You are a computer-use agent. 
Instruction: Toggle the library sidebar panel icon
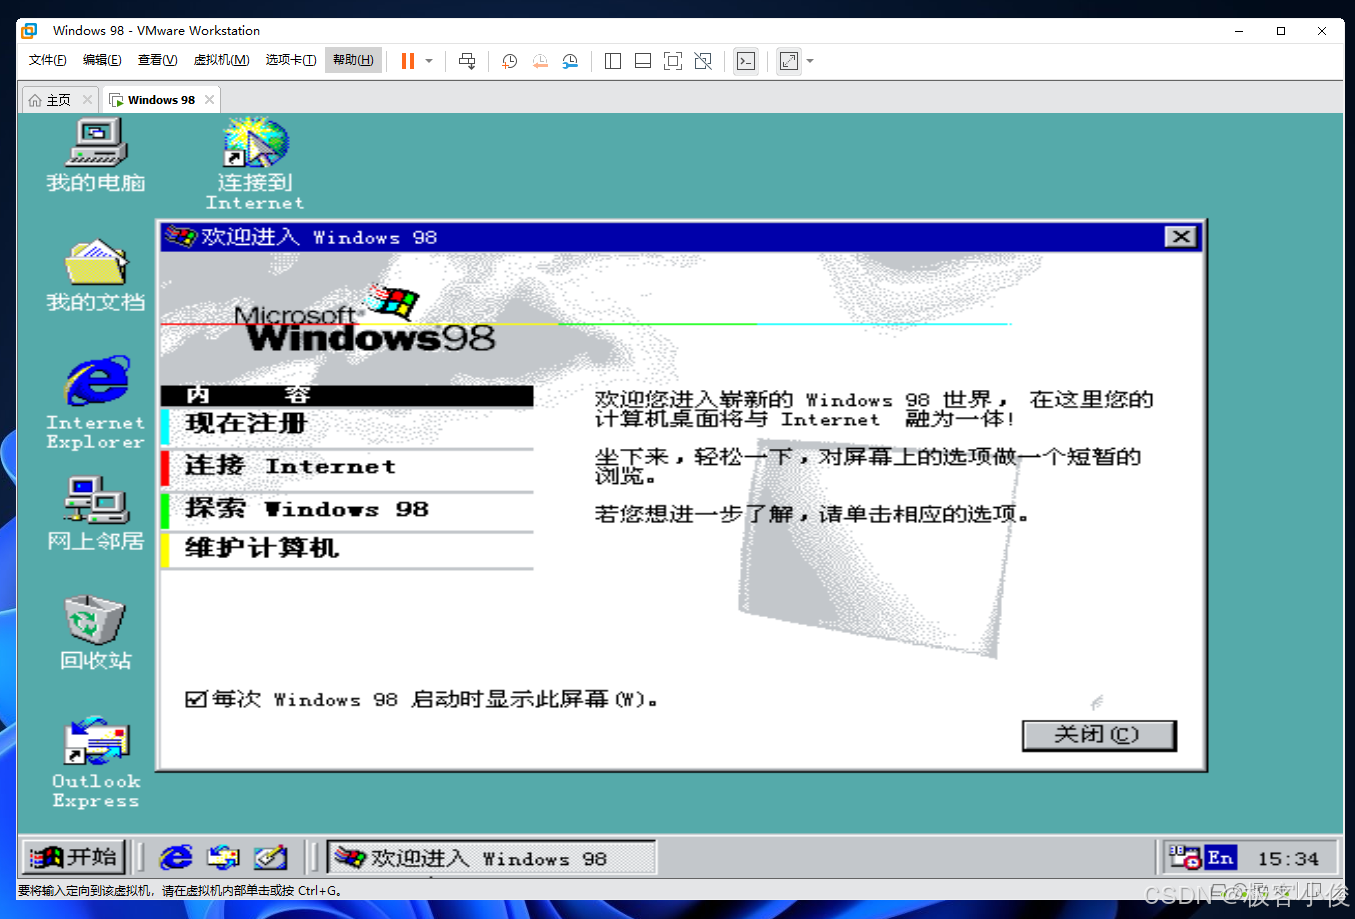(x=613, y=61)
